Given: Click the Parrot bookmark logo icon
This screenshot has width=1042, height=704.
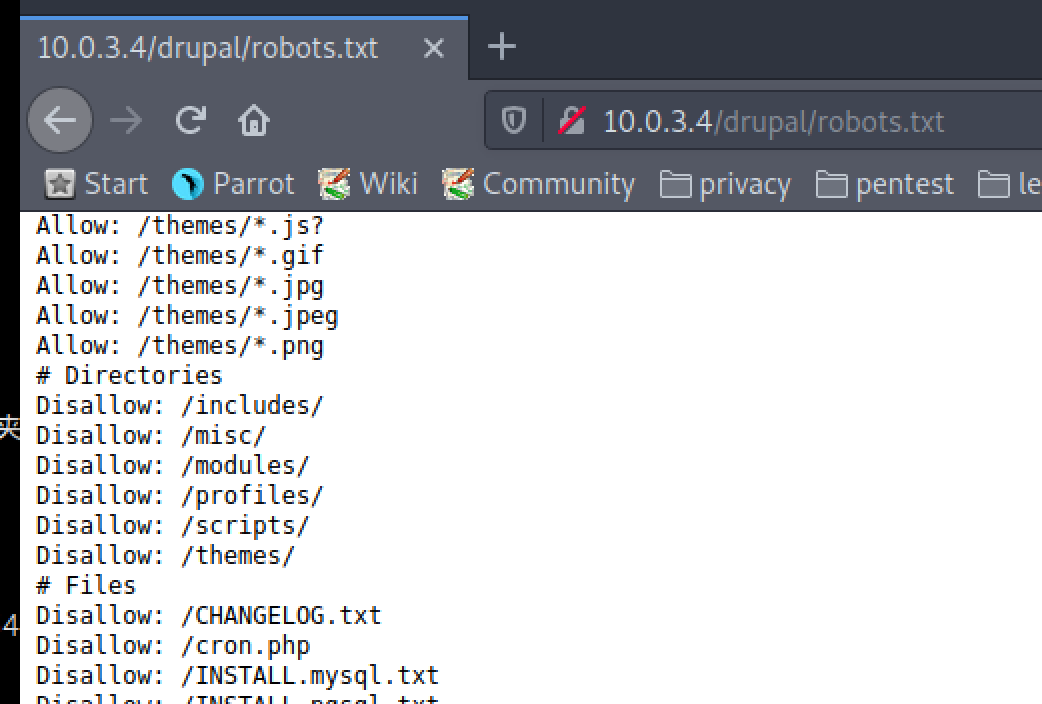Looking at the screenshot, I should click(187, 184).
